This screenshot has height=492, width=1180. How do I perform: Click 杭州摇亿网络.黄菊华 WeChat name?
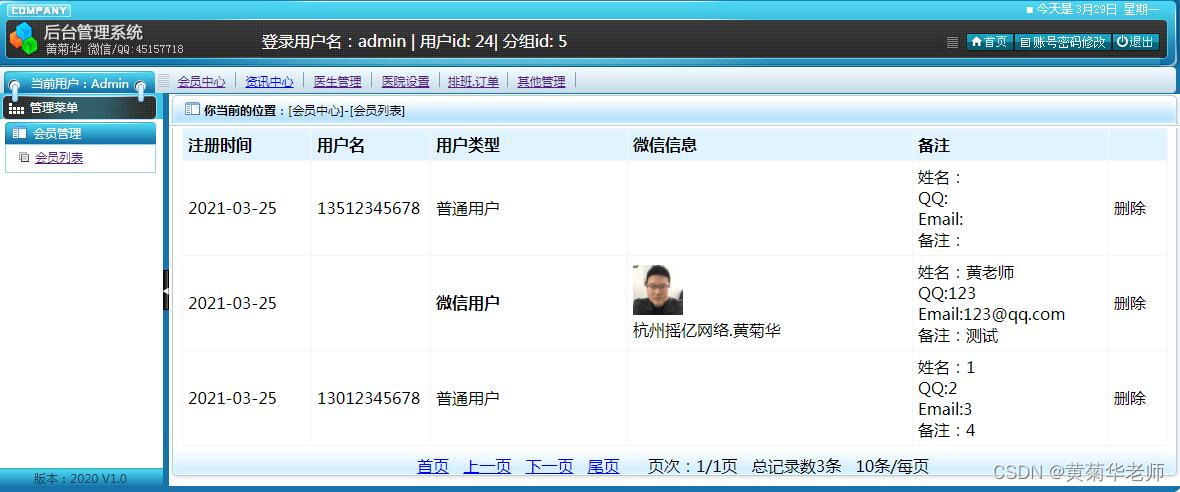[707, 330]
